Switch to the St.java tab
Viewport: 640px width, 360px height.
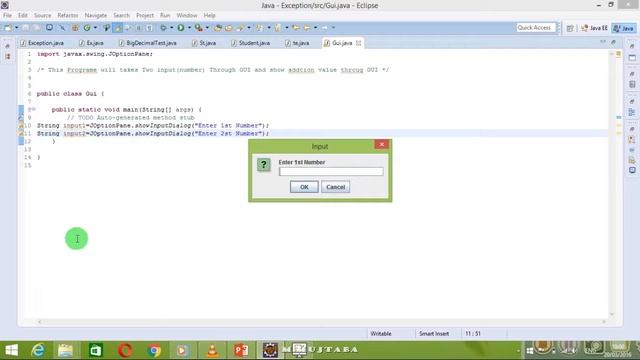(204, 43)
